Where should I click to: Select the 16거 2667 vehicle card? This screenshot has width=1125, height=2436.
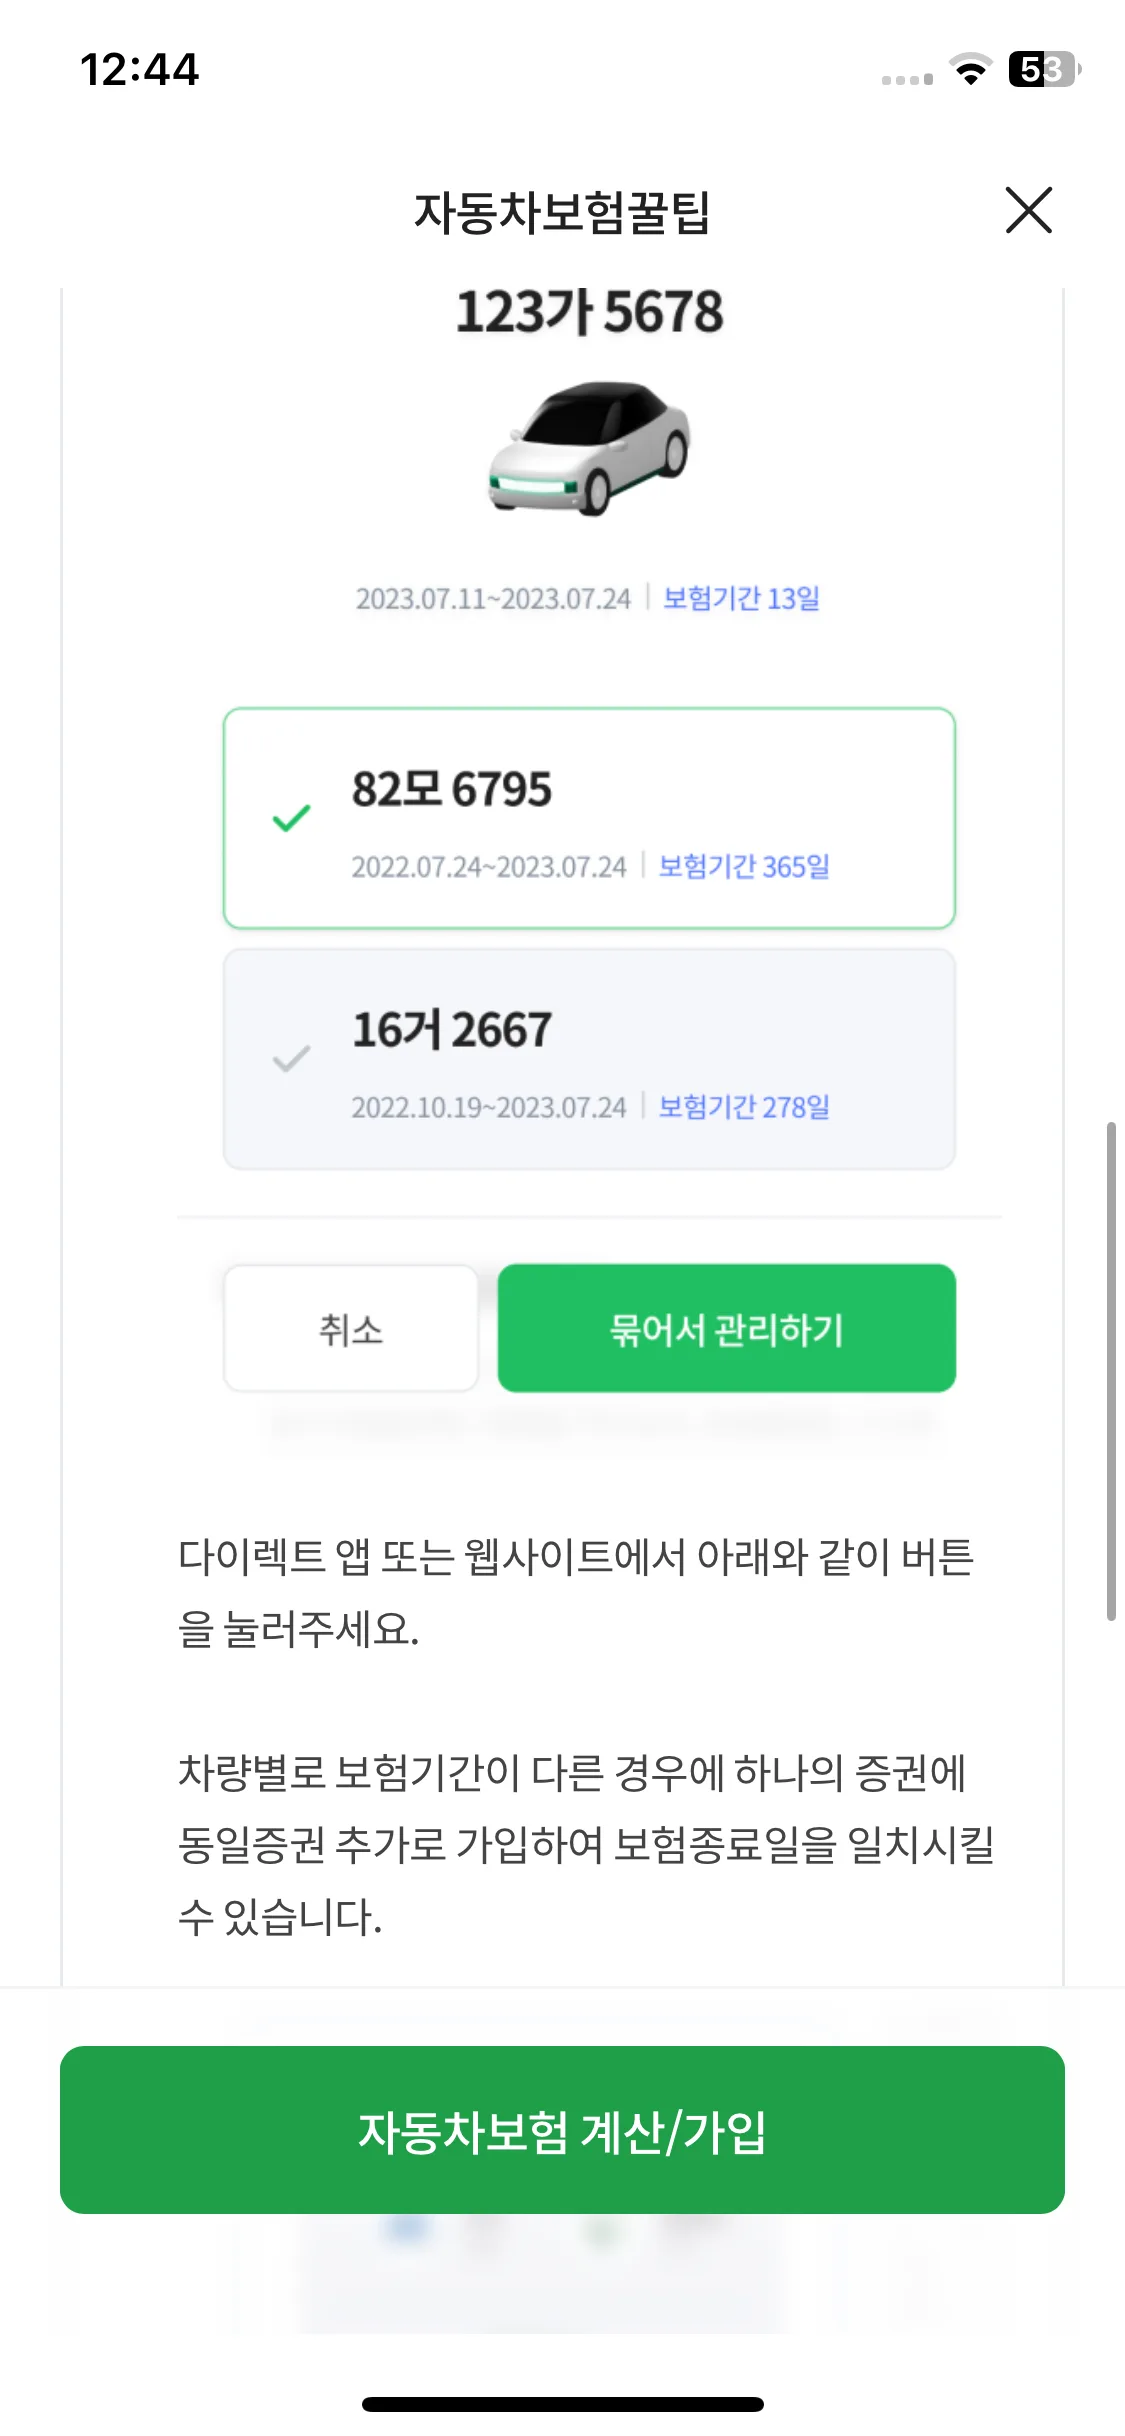[x=589, y=1059]
